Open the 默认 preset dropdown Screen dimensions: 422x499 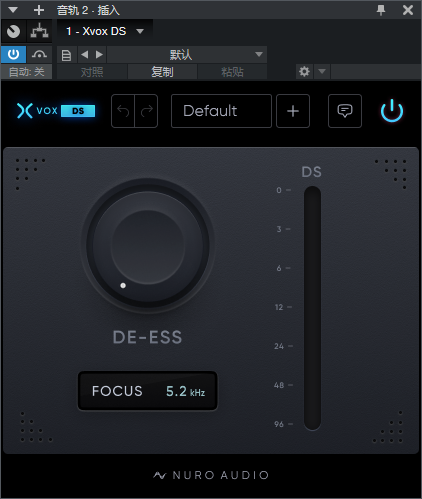[x=187, y=55]
